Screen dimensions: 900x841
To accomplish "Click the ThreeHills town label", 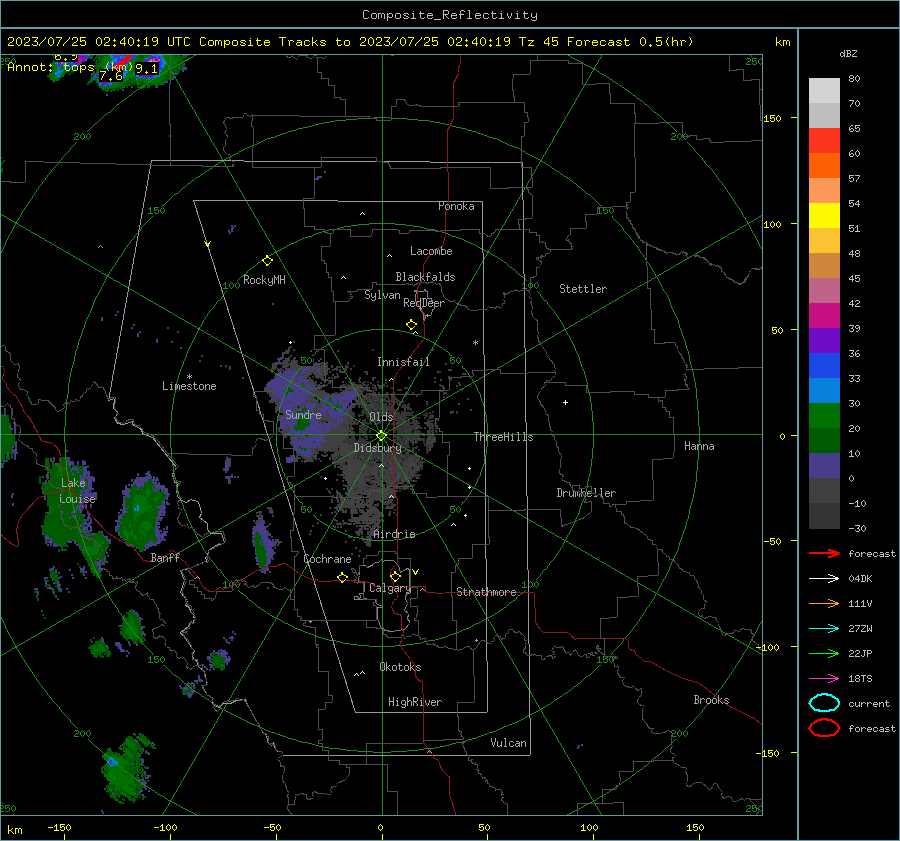I will point(503,437).
